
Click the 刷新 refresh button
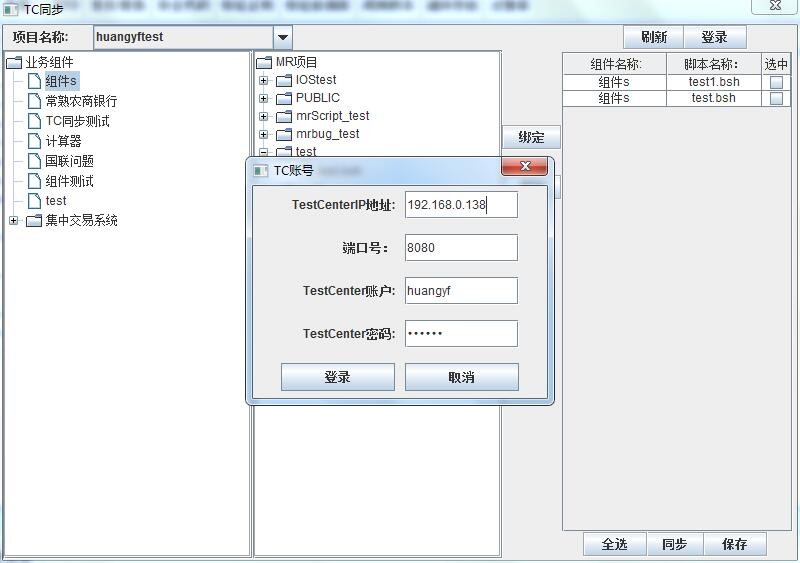coord(654,37)
